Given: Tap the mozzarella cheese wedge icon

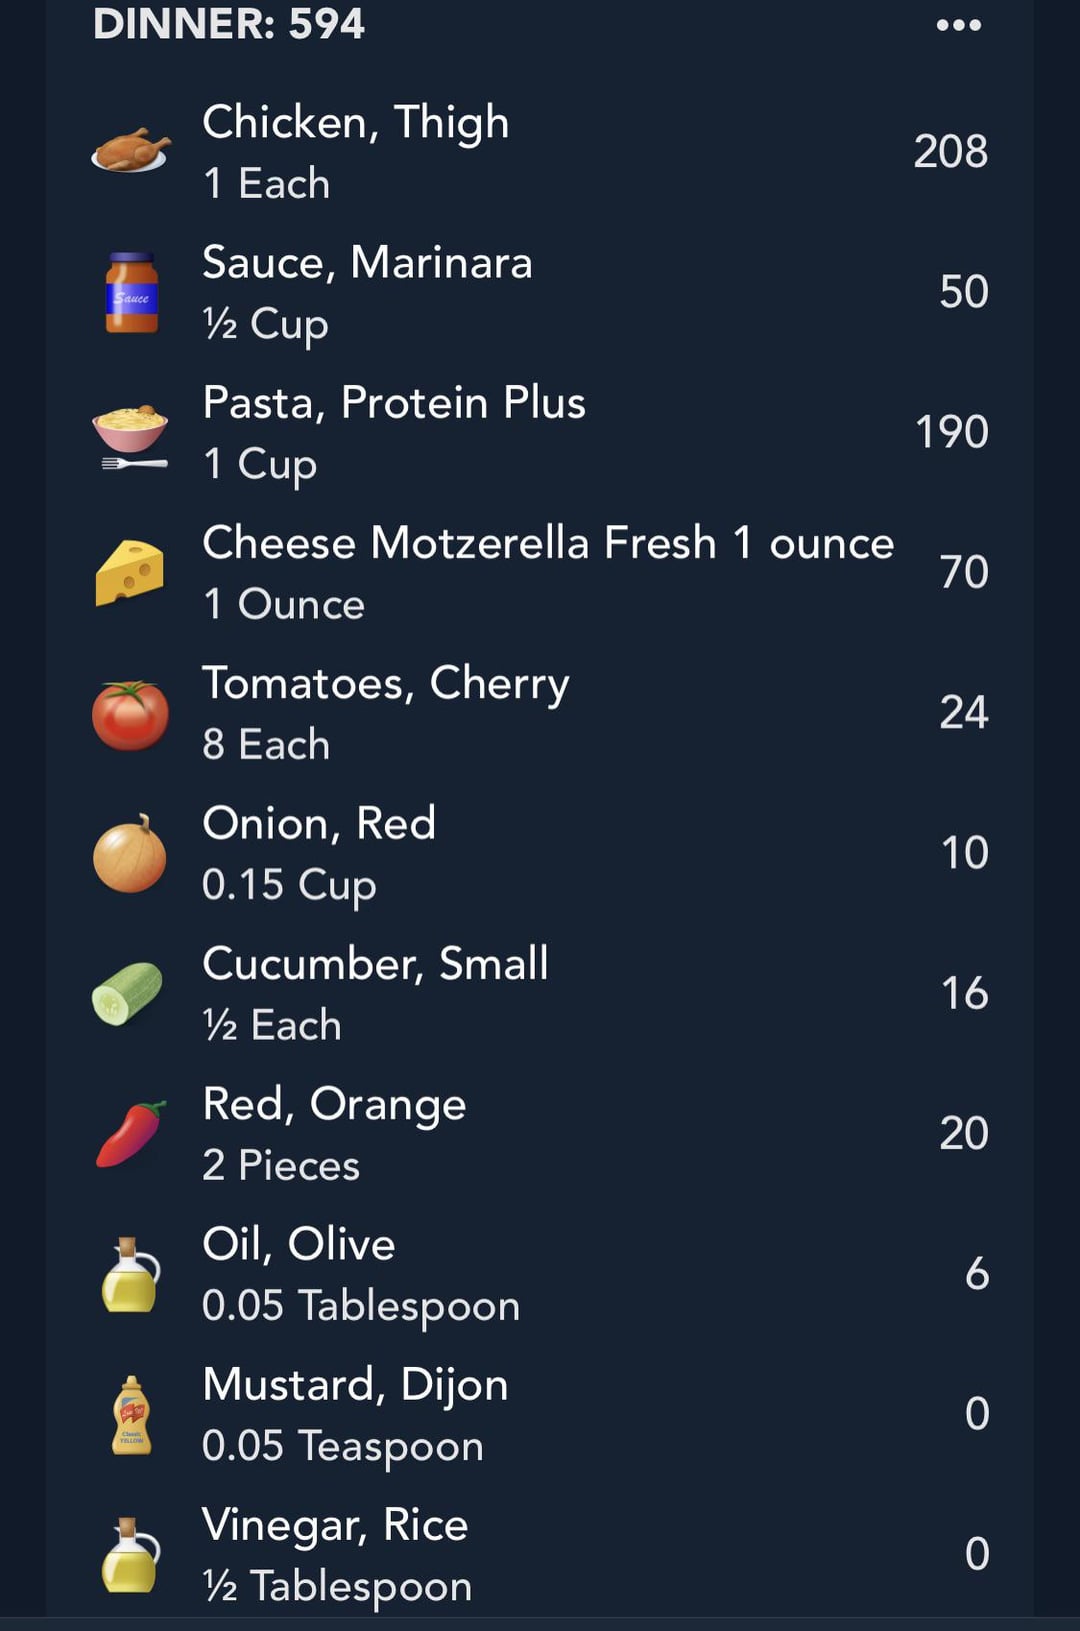Looking at the screenshot, I should 130,573.
